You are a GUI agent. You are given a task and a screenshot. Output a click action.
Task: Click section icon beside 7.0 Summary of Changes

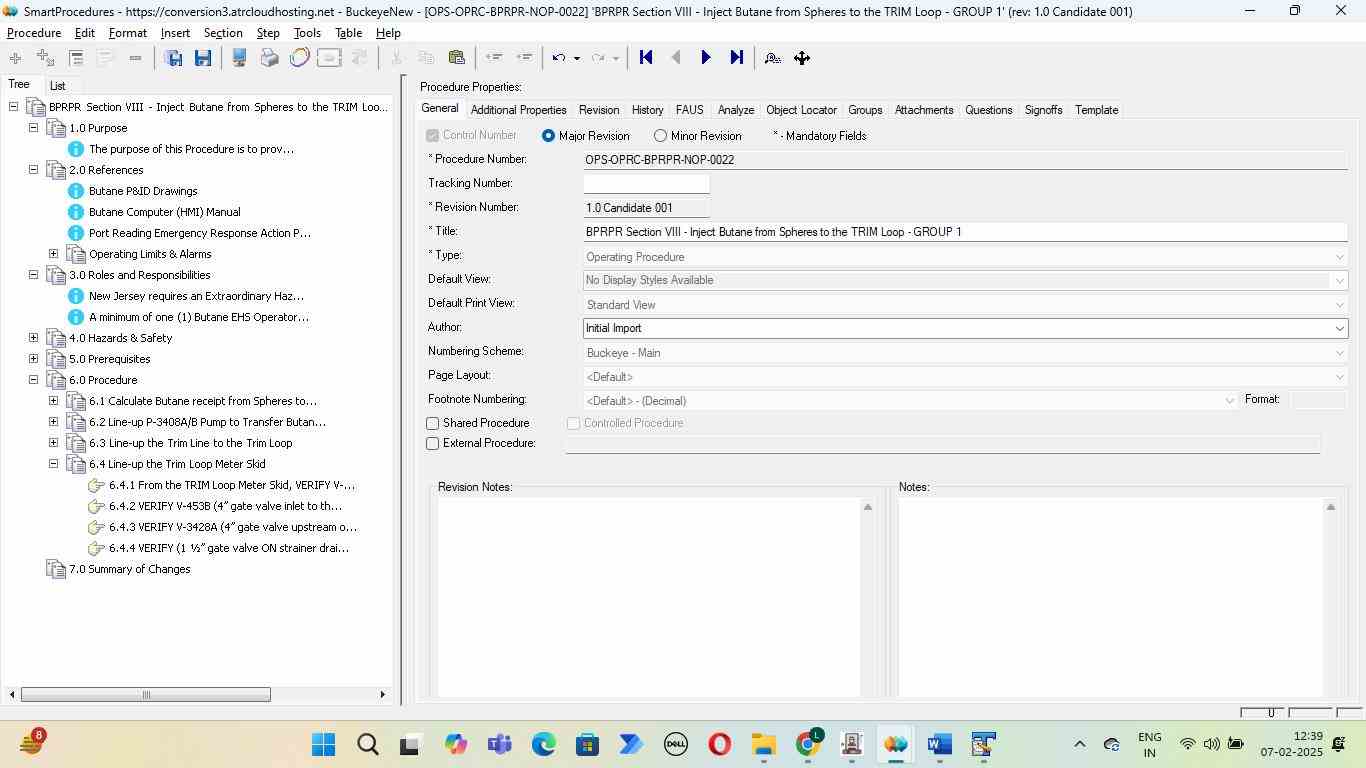56,569
